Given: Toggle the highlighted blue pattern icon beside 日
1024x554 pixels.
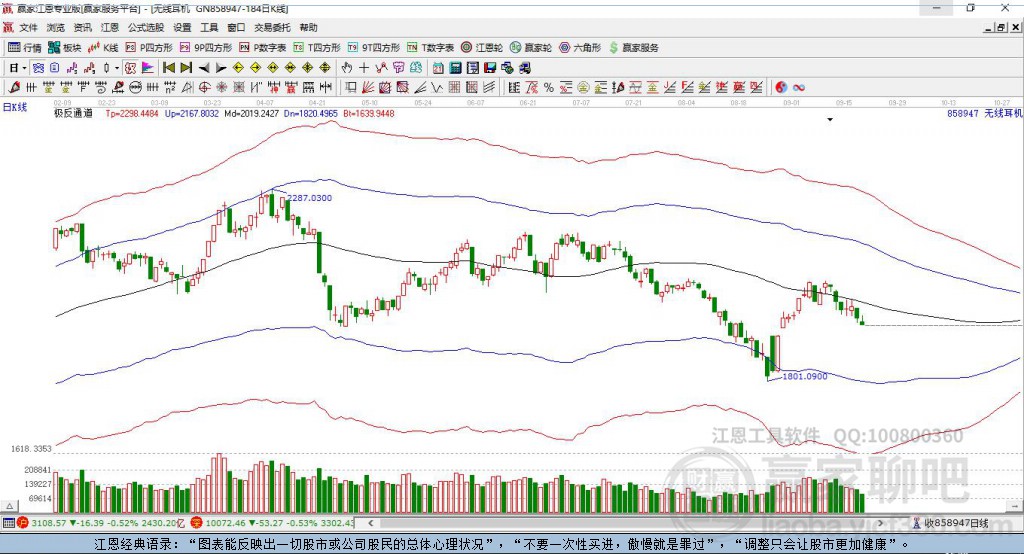Looking at the screenshot, I should coord(39,68).
